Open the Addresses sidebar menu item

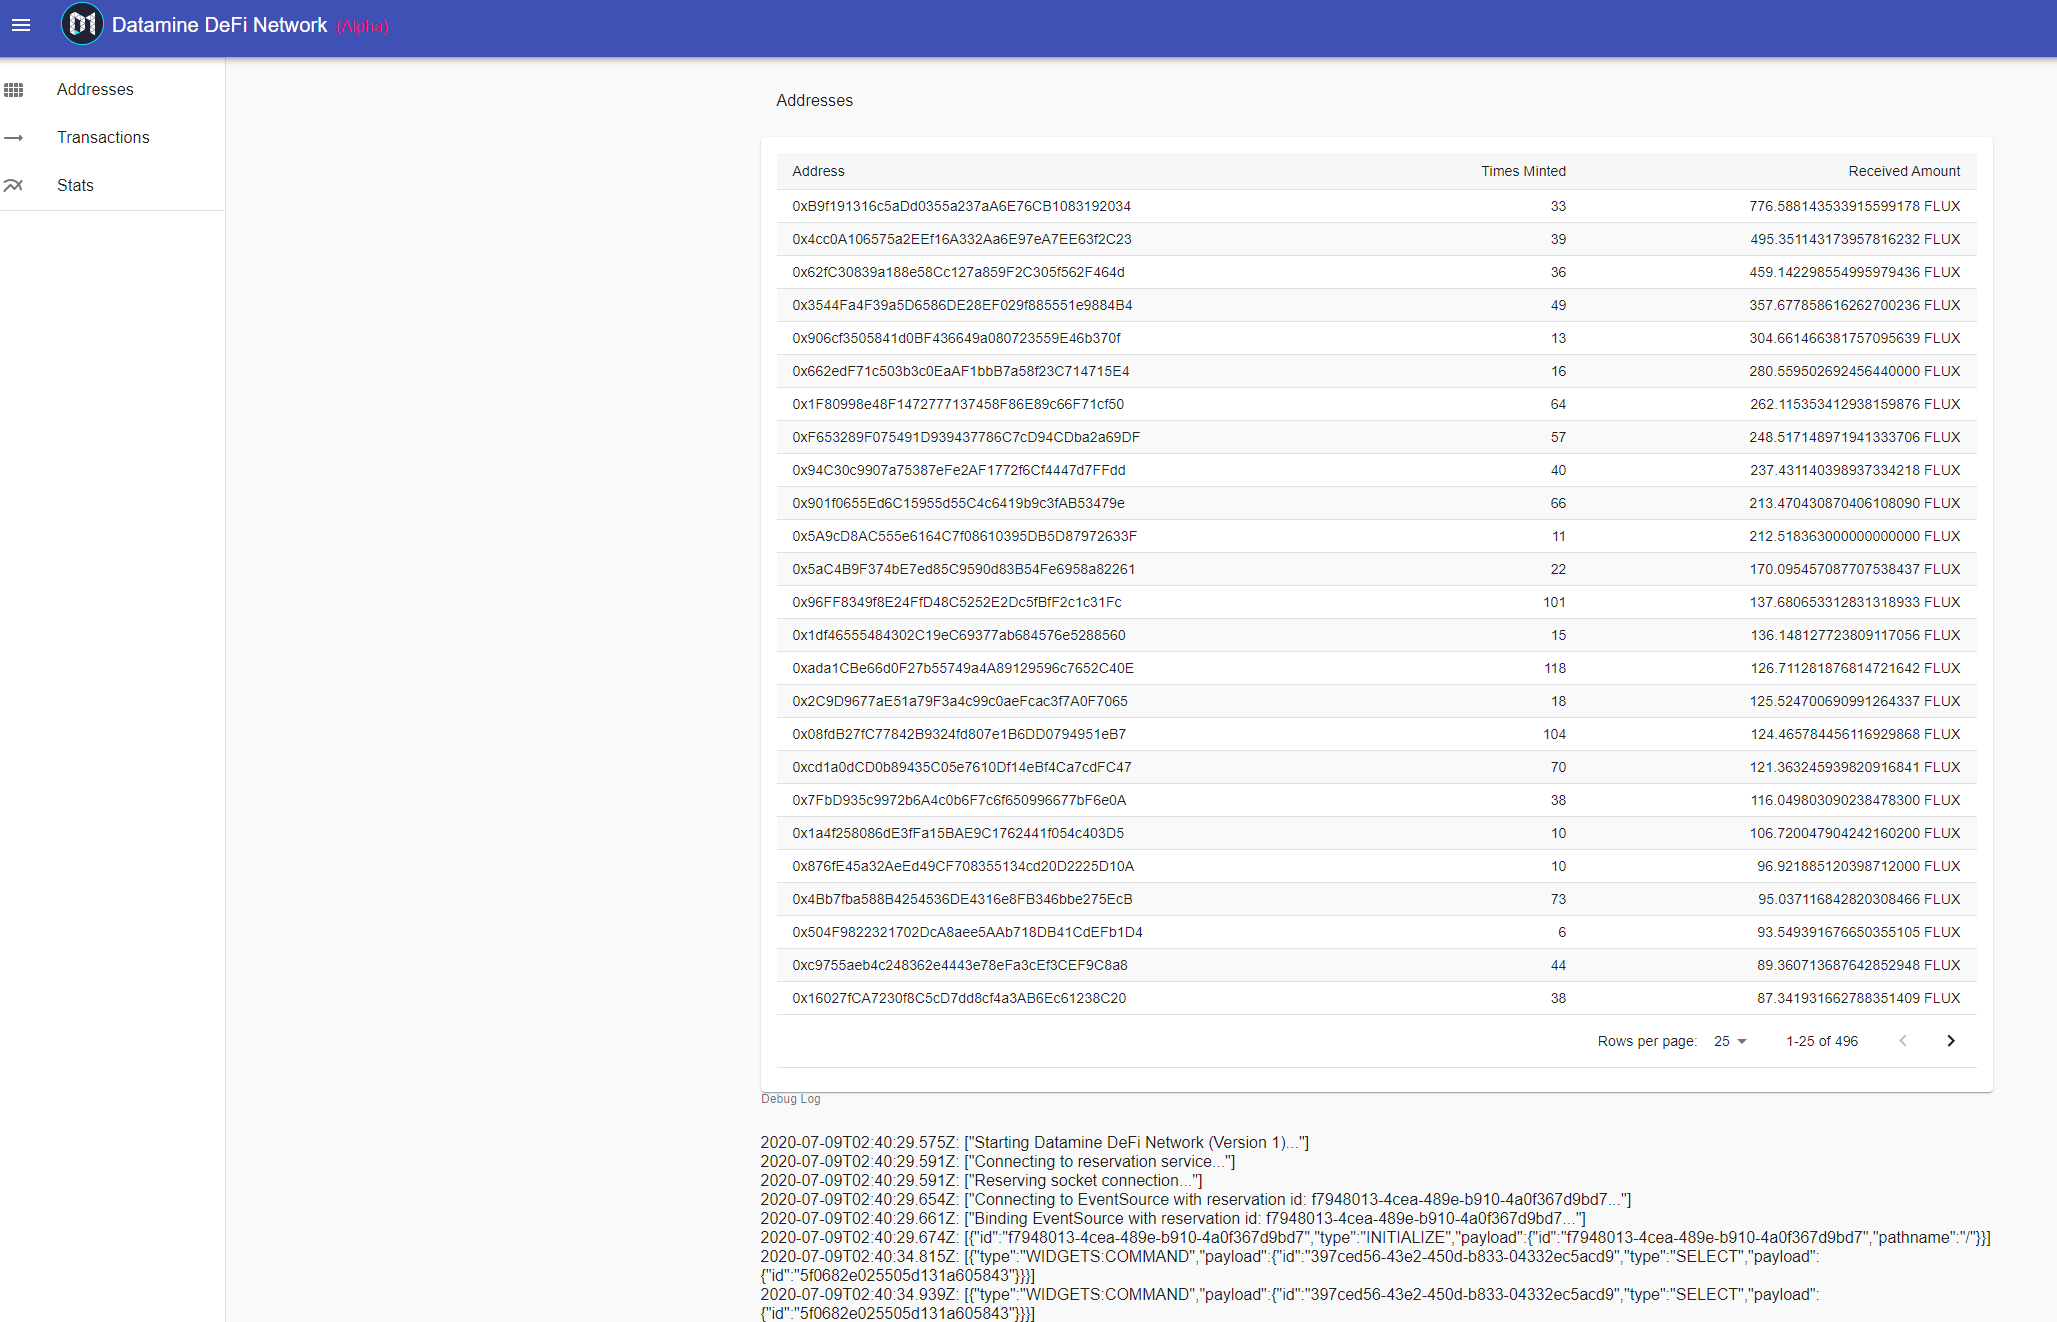[112, 90]
